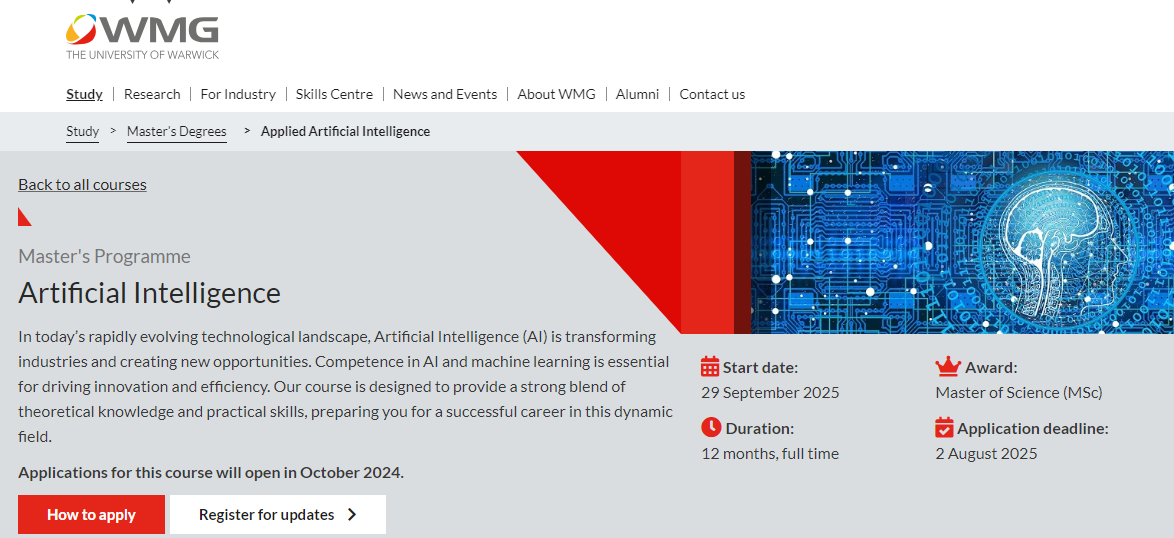This screenshot has height=538, width=1174.
Task: Click the crown icon beside Award
Action: [947, 367]
